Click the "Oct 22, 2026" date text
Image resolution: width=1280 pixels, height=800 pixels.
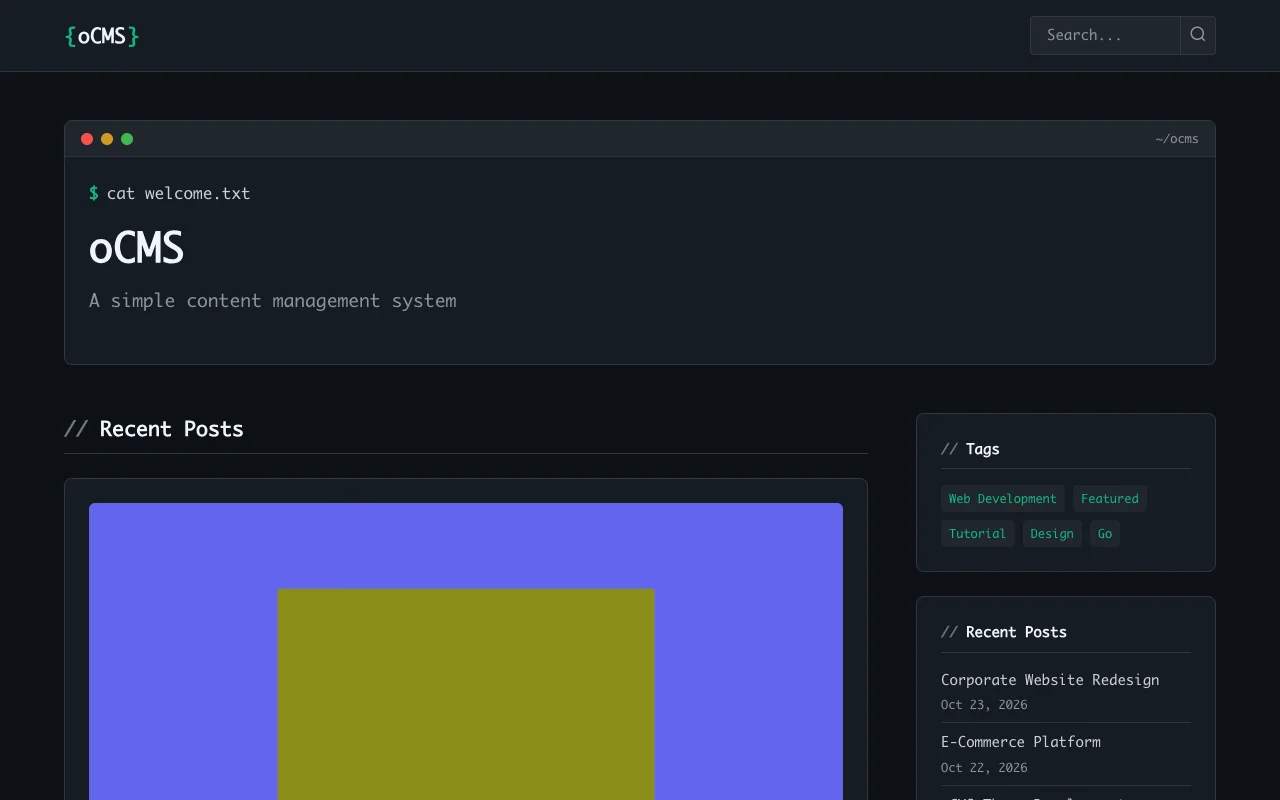pyautogui.click(x=984, y=768)
